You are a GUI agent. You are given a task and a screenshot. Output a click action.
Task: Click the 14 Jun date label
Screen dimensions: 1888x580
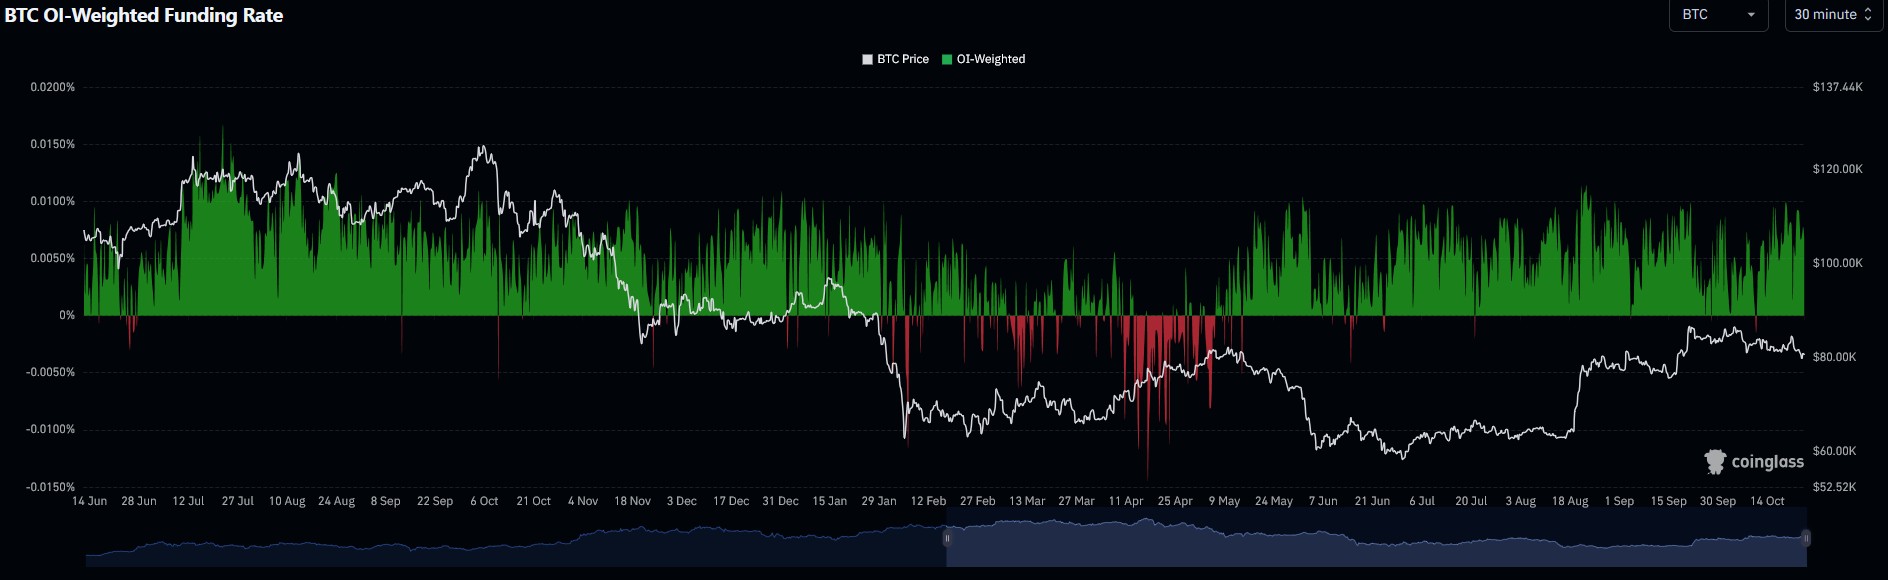point(90,501)
